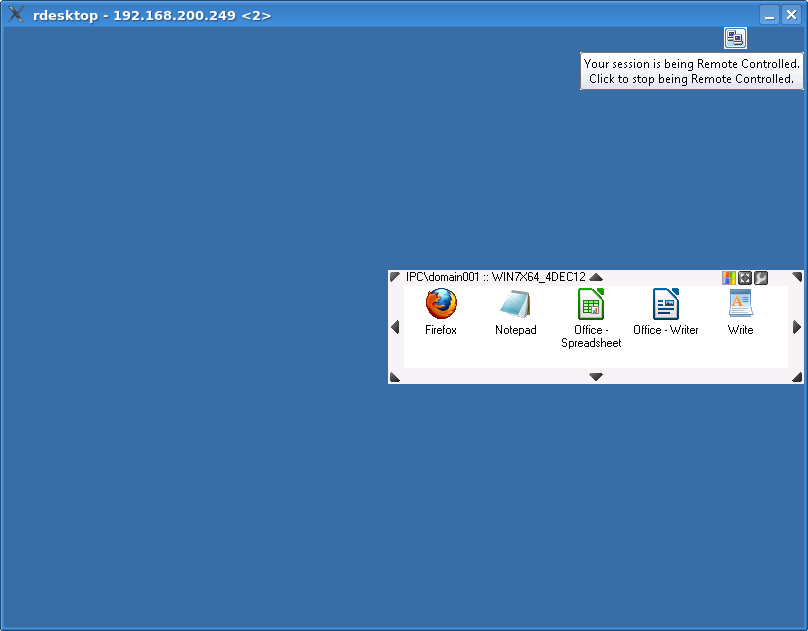
Task: Click the up arrow beside WIN7X64_4DEC12 title
Action: tap(596, 278)
